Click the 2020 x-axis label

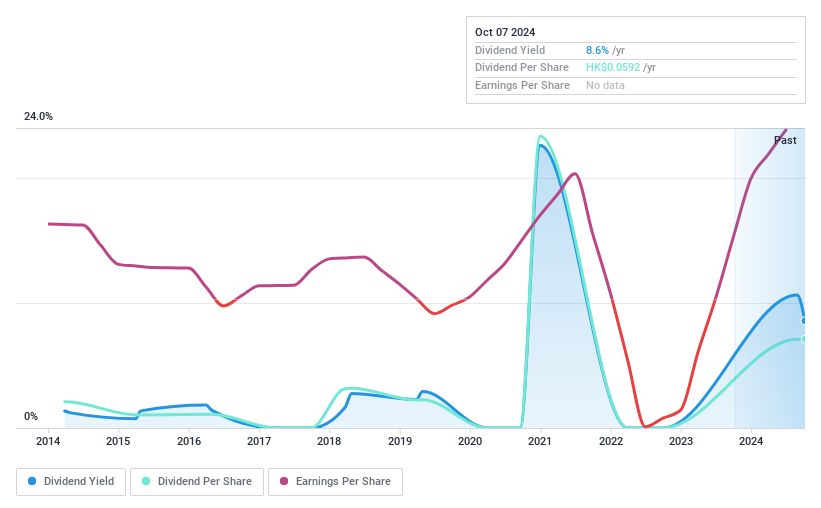pyautogui.click(x=470, y=441)
